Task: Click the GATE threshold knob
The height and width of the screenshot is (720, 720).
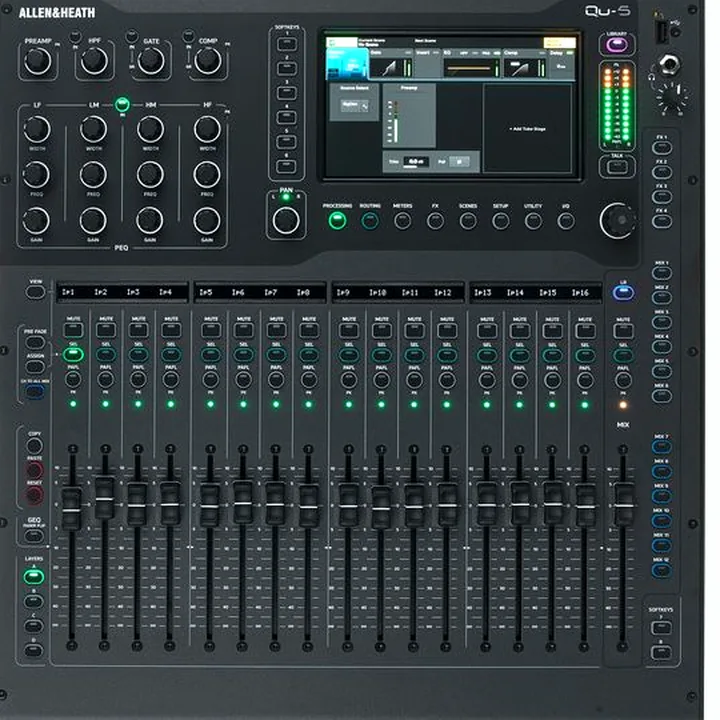Action: [151, 61]
